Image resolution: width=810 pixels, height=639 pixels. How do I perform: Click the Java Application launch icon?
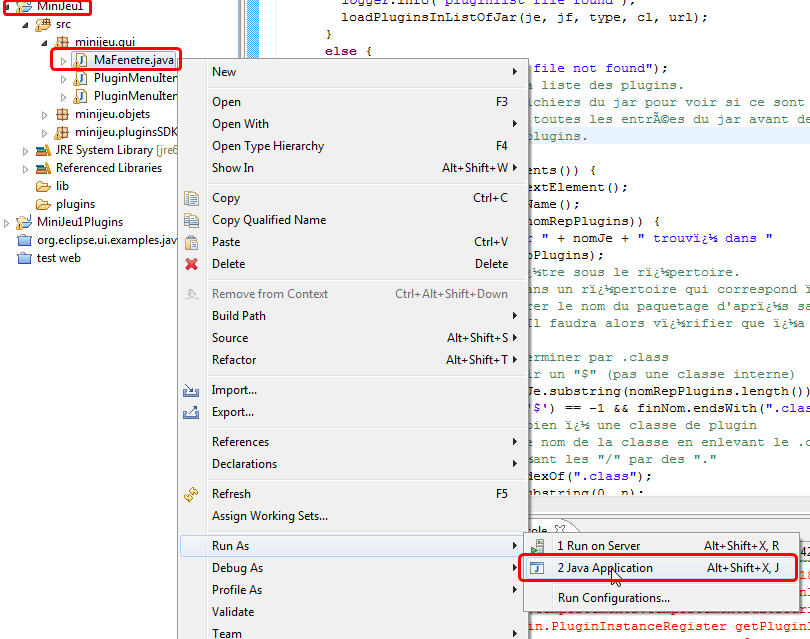pyautogui.click(x=538, y=568)
